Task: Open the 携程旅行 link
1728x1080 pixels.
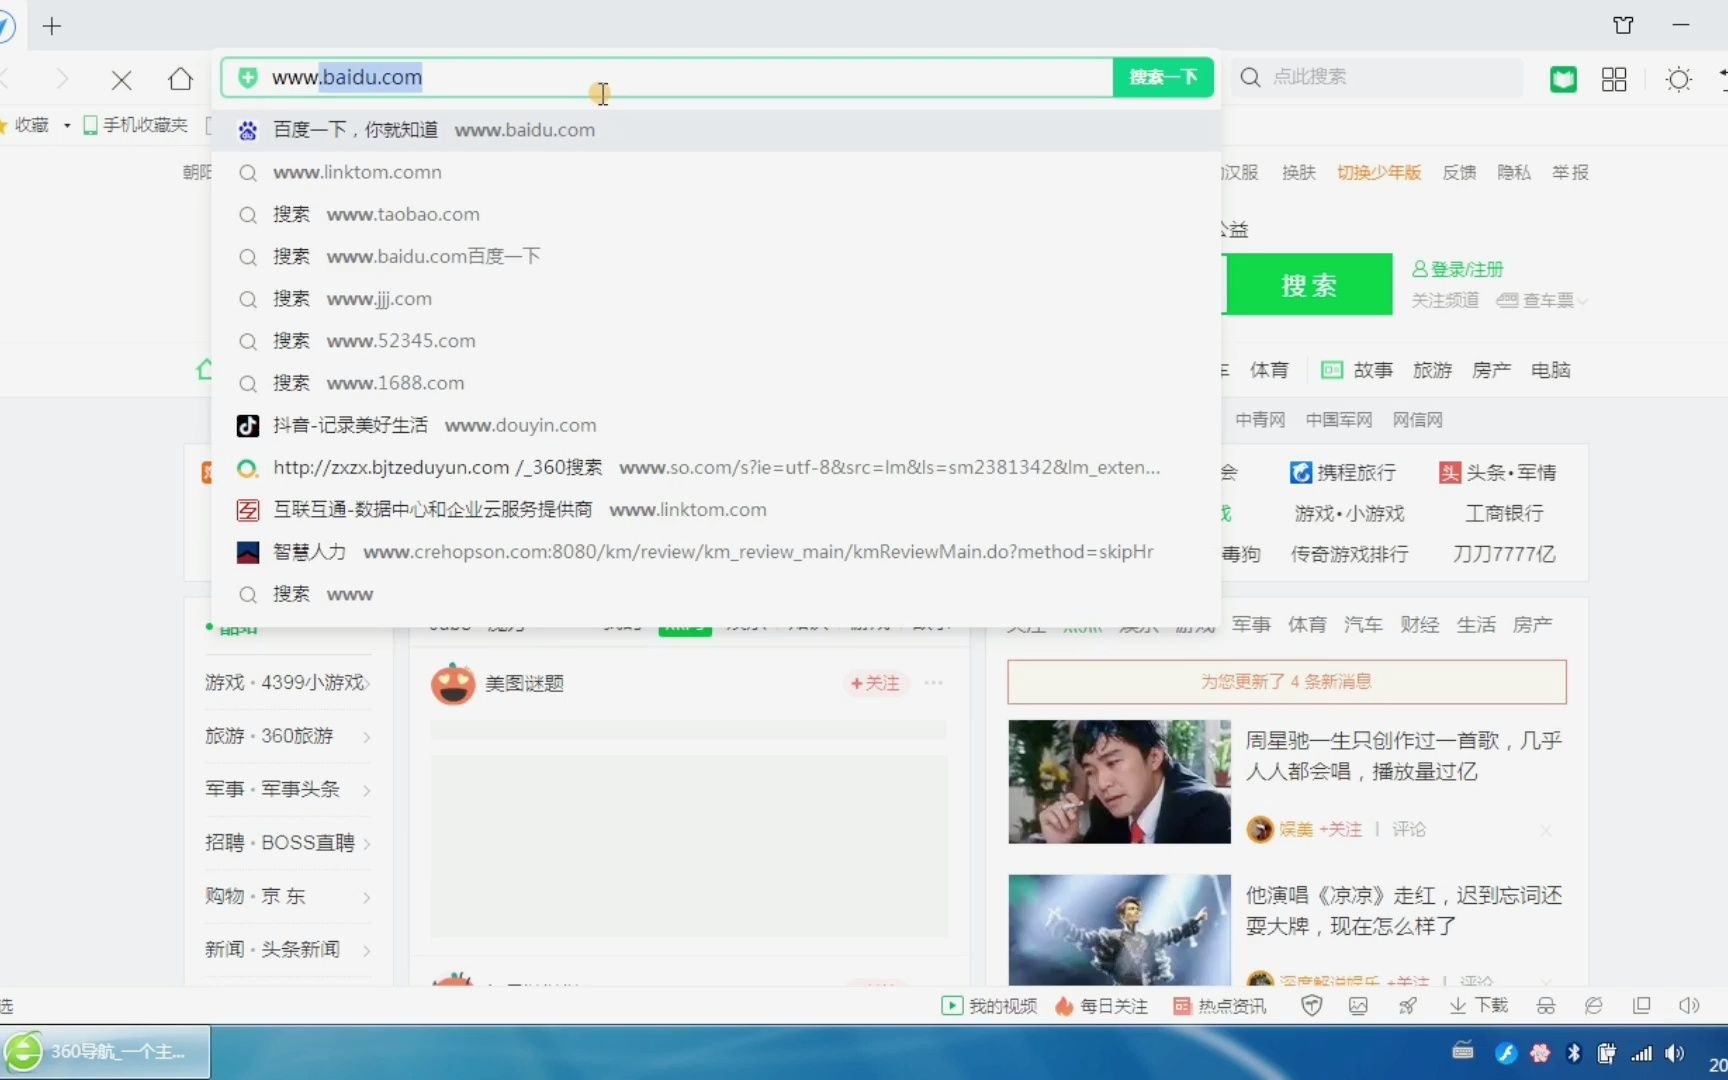Action: point(1342,472)
